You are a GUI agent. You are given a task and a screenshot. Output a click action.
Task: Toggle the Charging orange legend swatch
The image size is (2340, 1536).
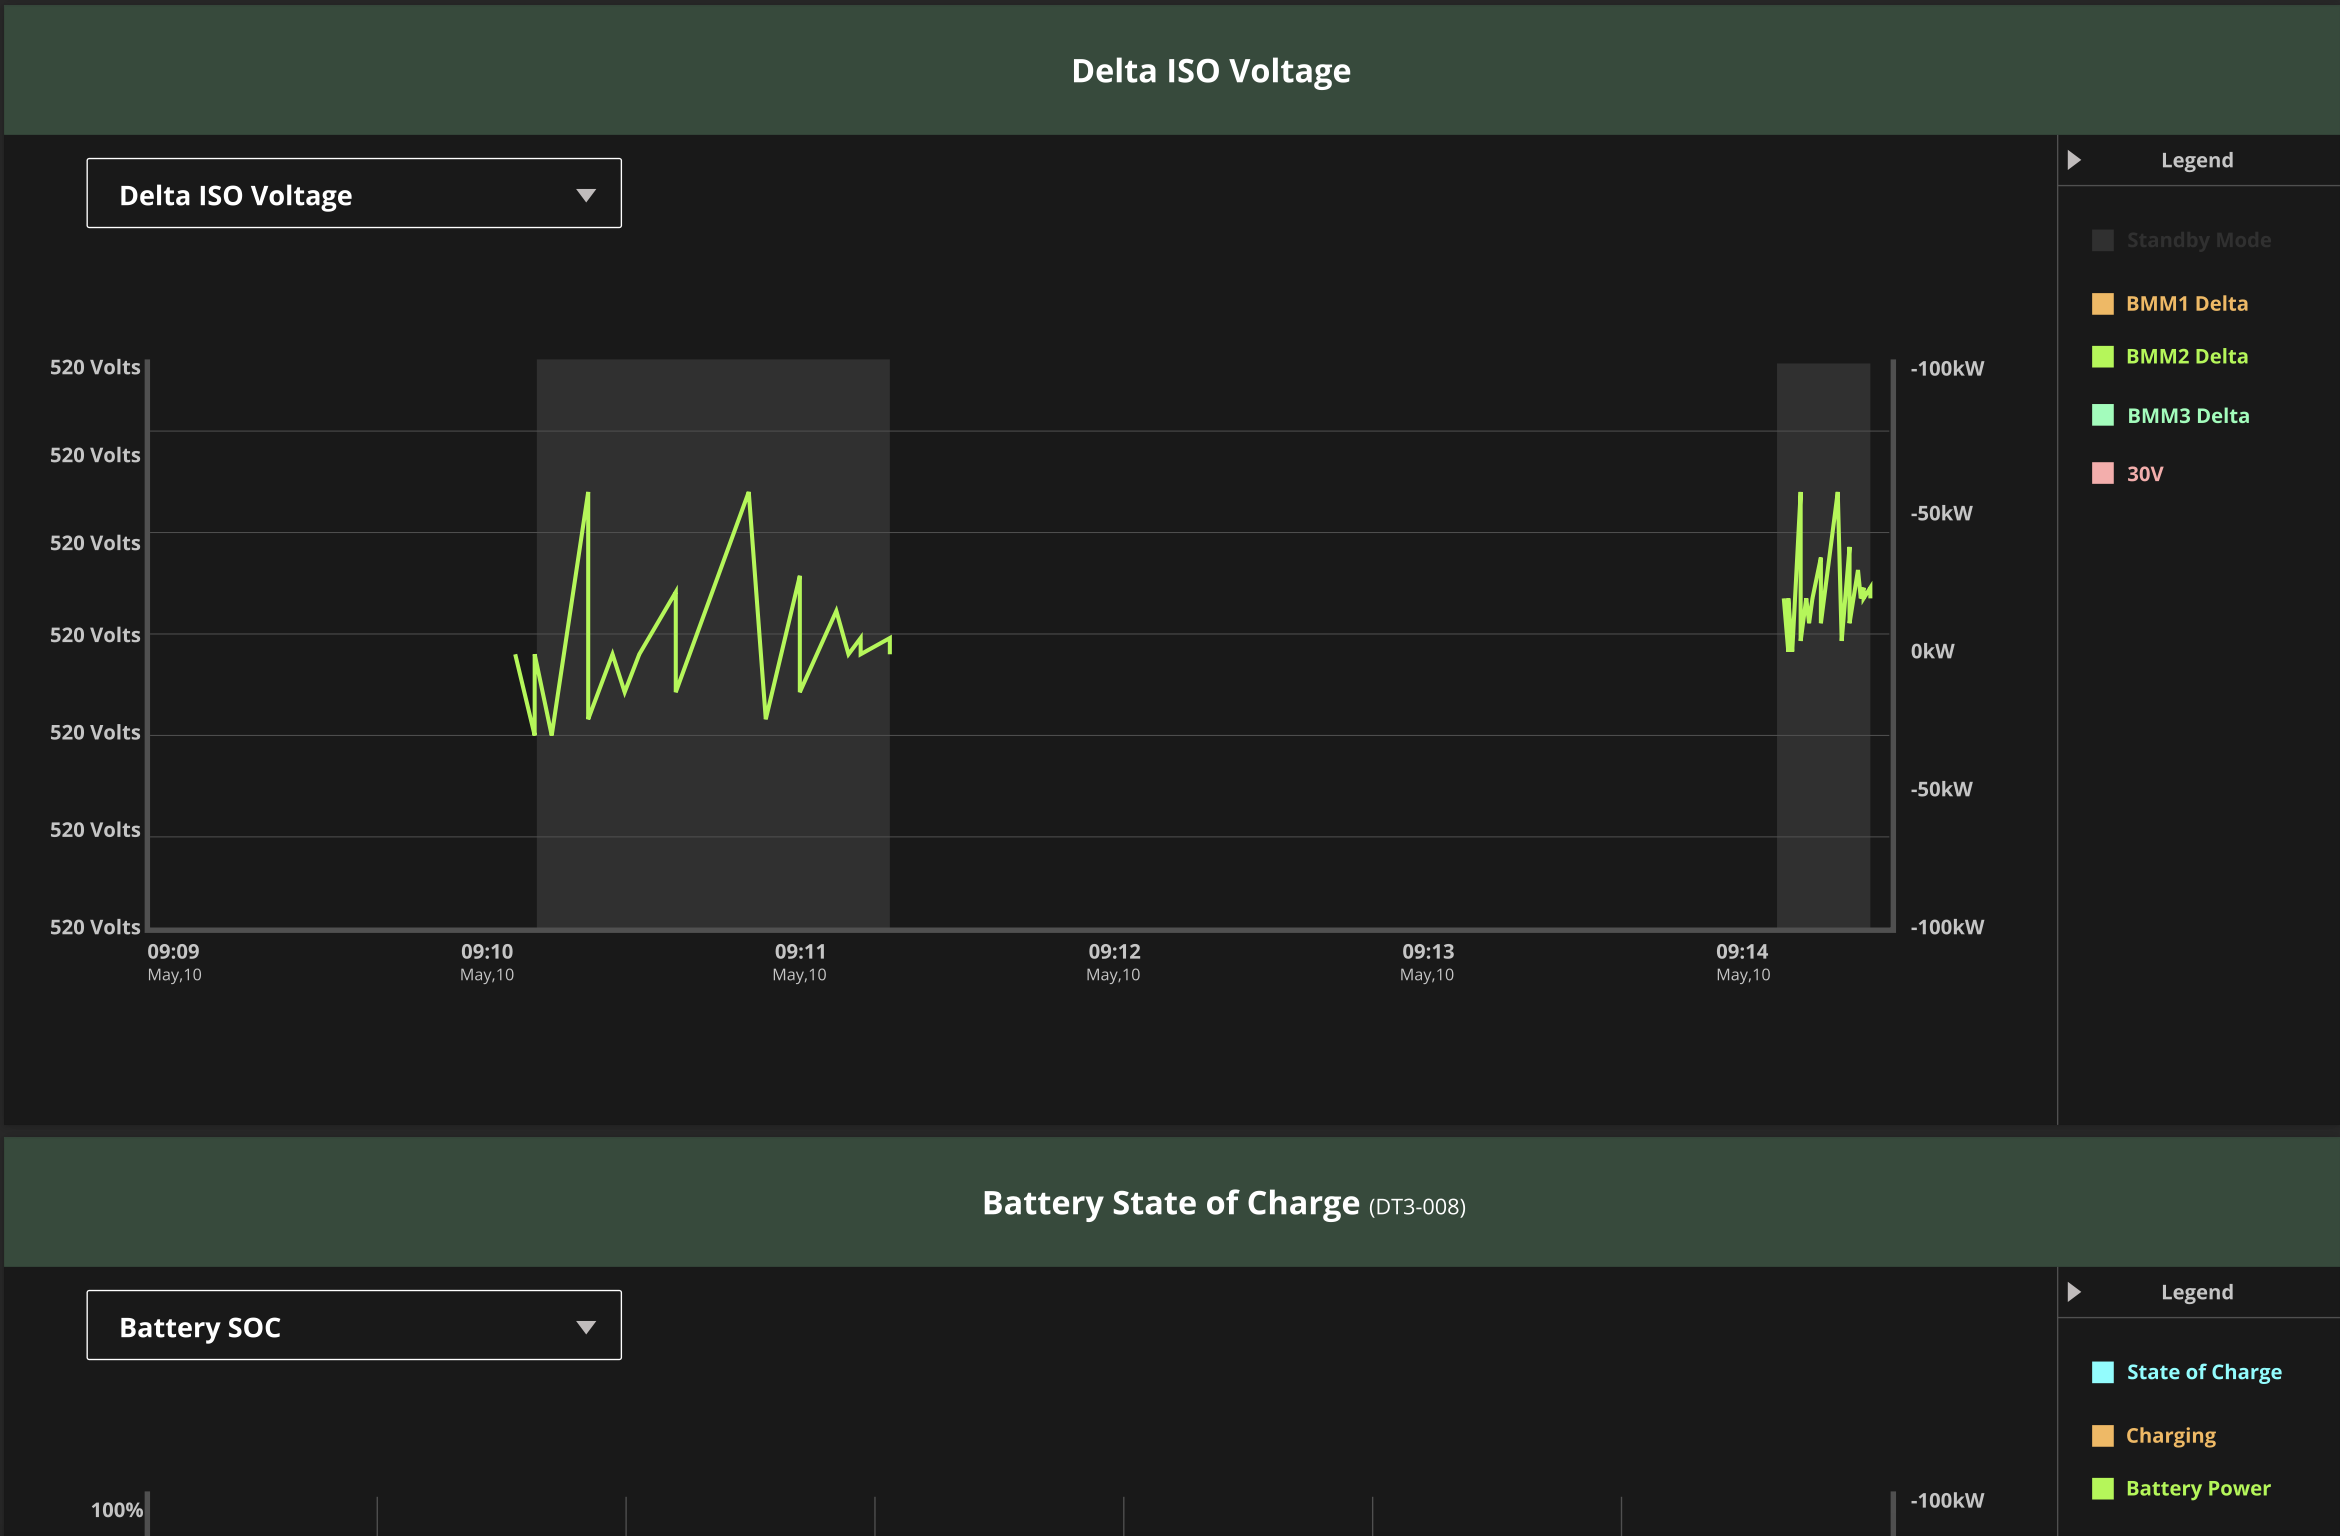(2102, 1436)
